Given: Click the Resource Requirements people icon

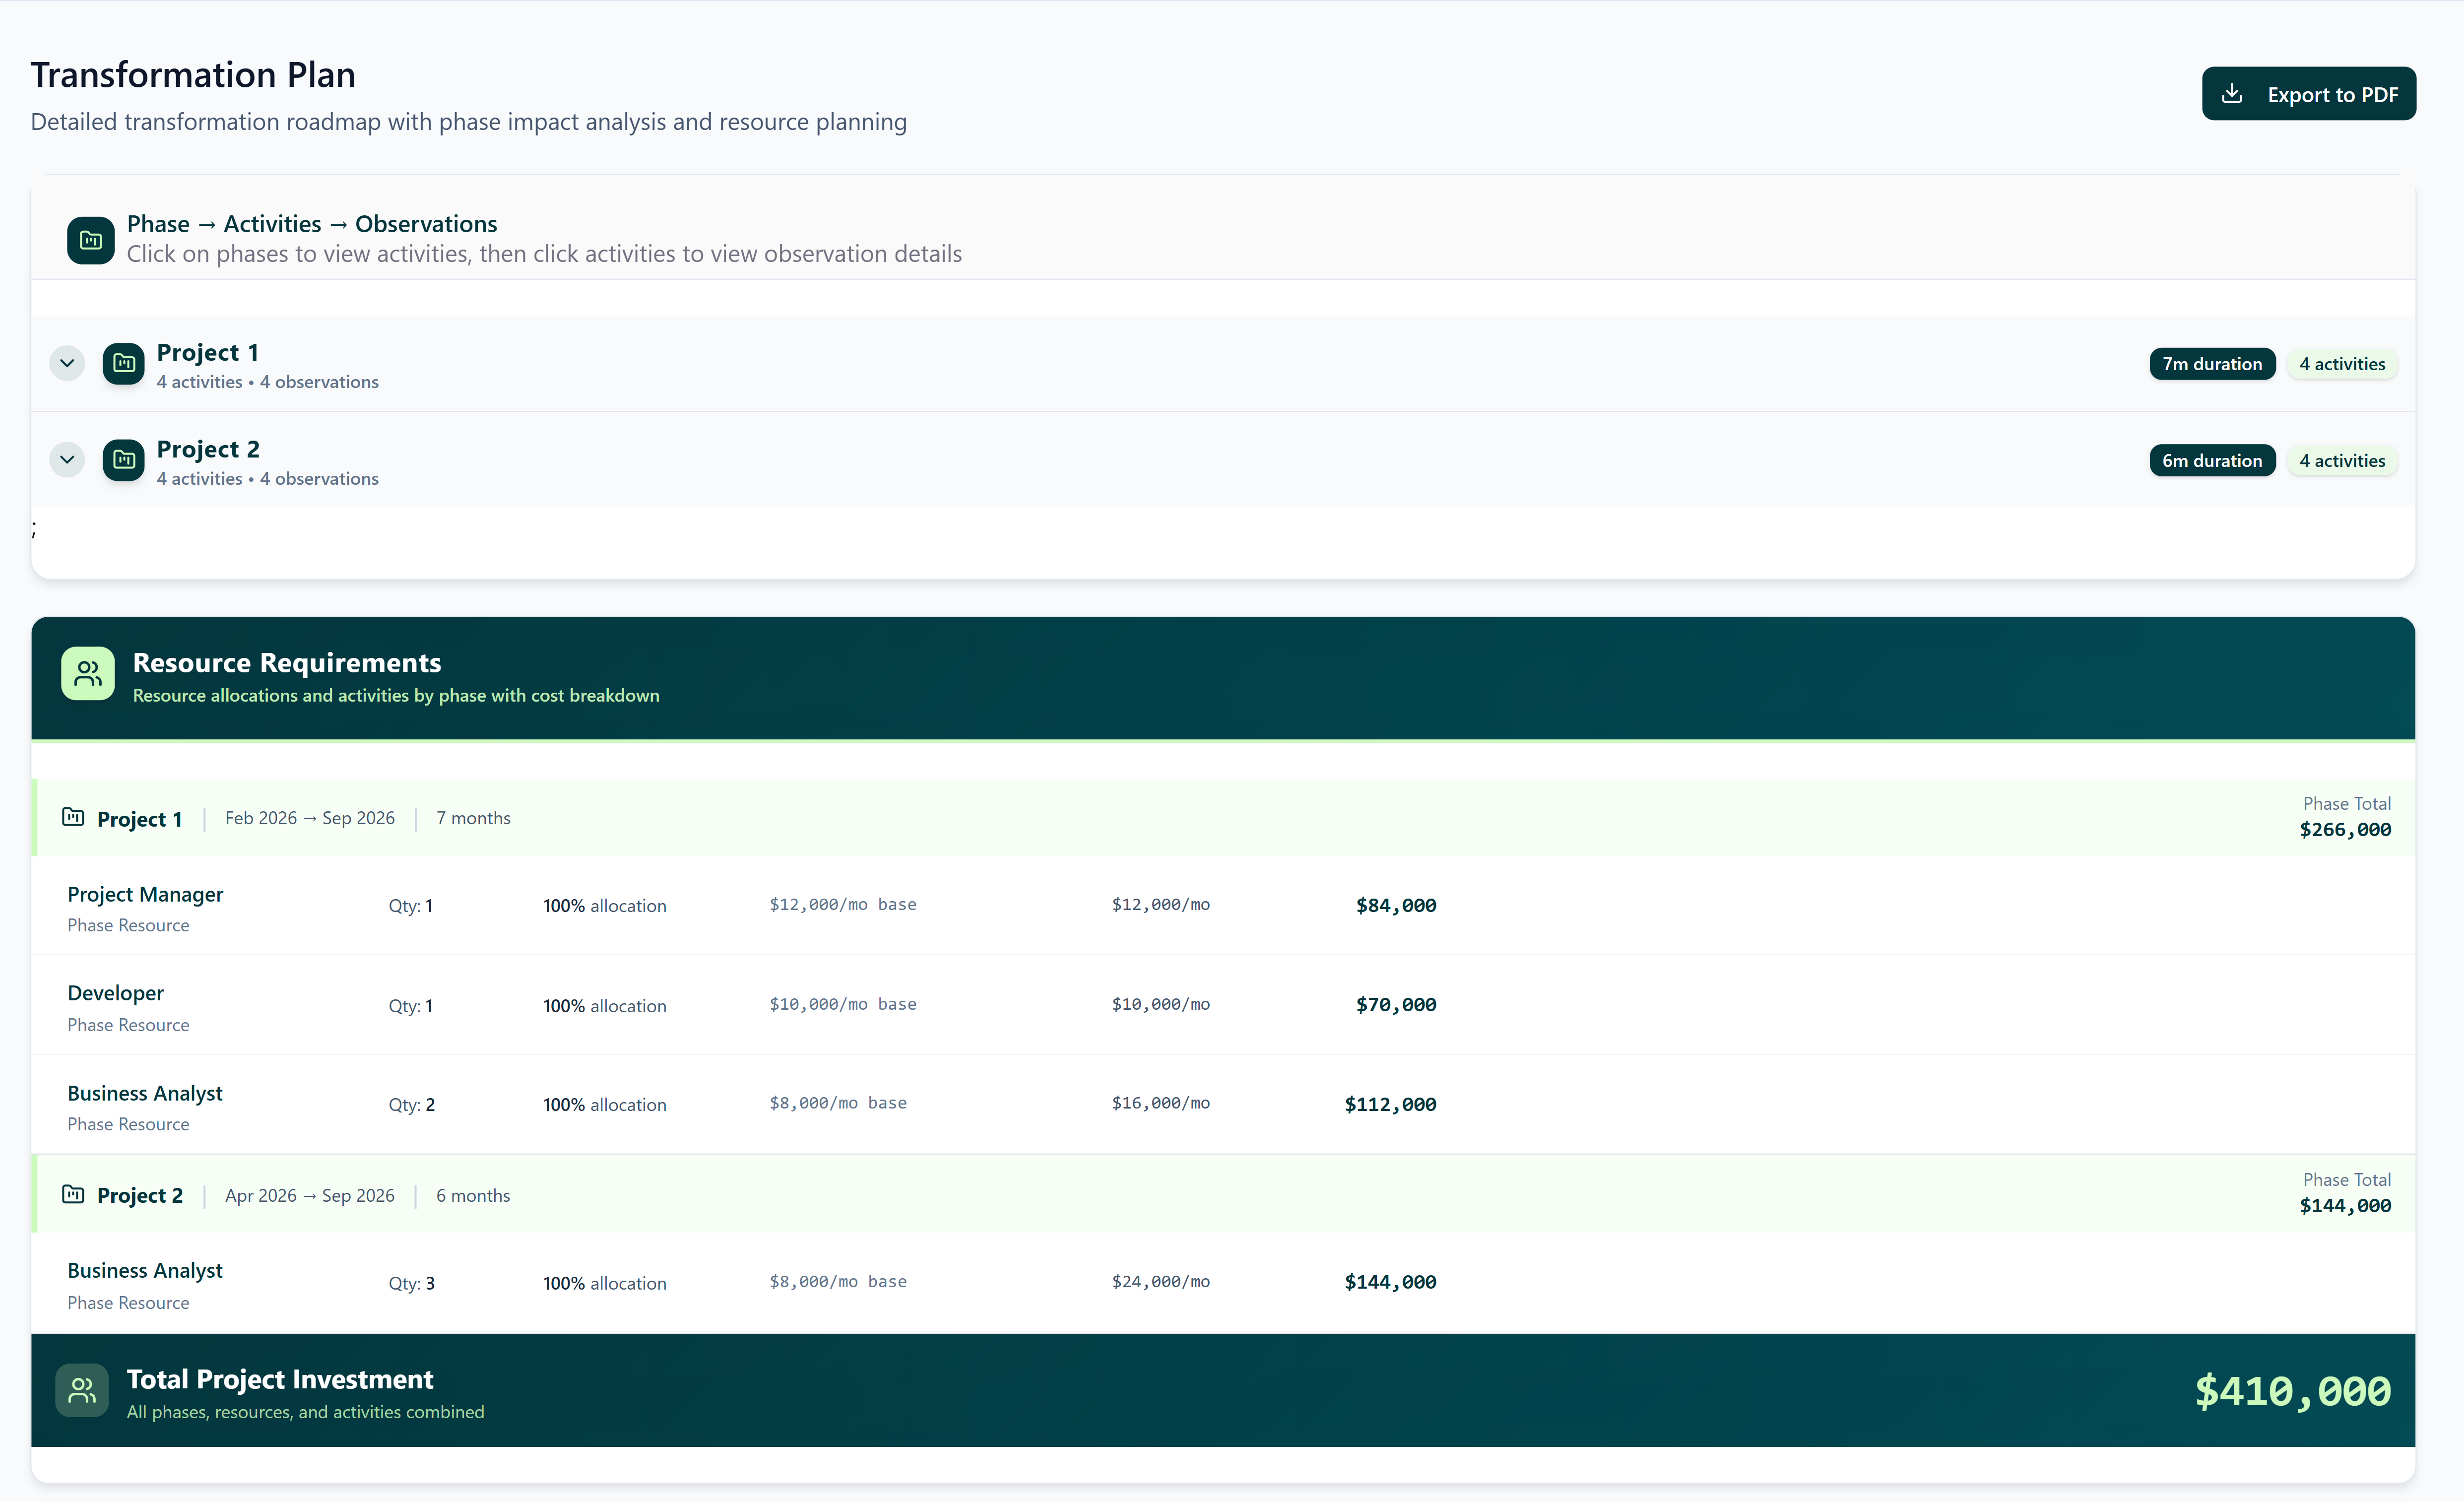Looking at the screenshot, I should point(88,674).
